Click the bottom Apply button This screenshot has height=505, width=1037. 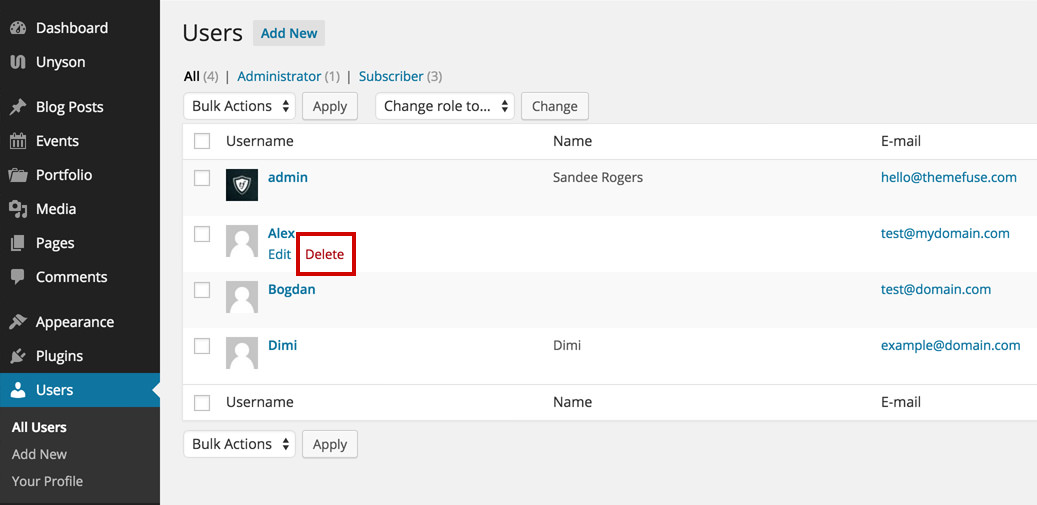tap(330, 444)
